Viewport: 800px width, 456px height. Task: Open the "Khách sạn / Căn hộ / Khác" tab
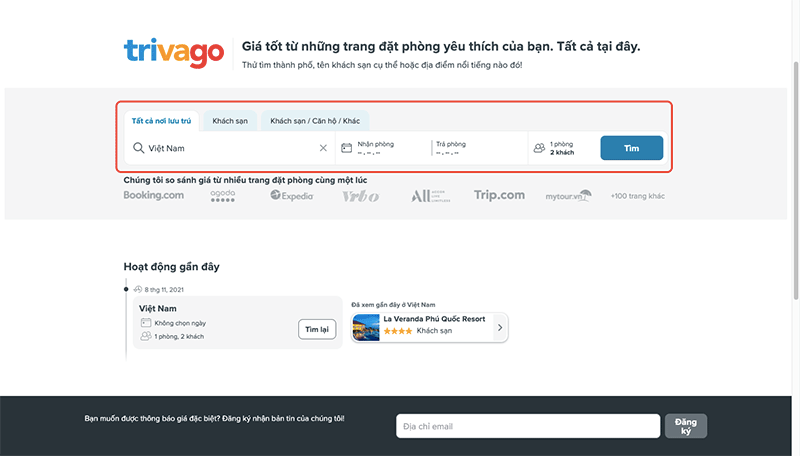coord(315,121)
